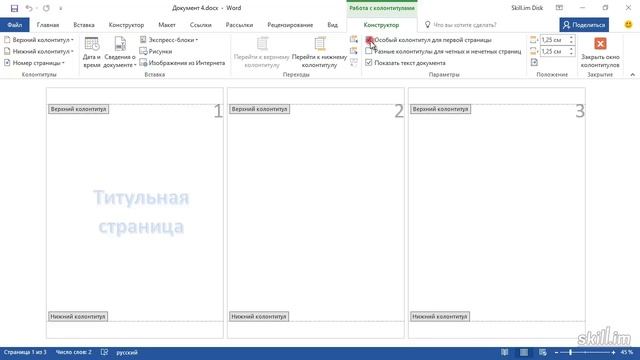Screen dimensions: 640x360
Task: Undo the last action
Action: coord(29,8)
